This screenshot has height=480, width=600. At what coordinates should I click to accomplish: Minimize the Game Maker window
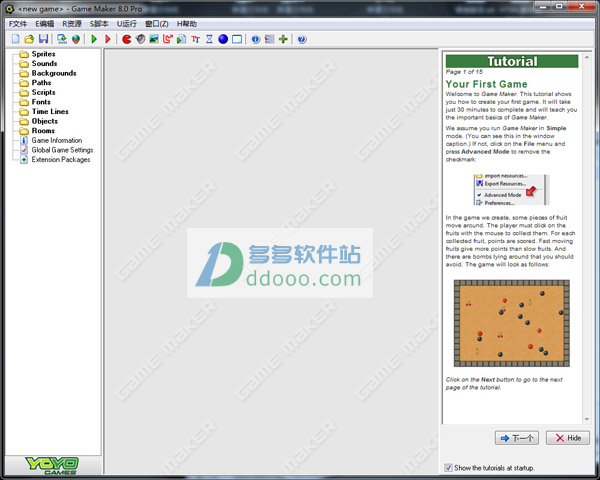(543, 6)
